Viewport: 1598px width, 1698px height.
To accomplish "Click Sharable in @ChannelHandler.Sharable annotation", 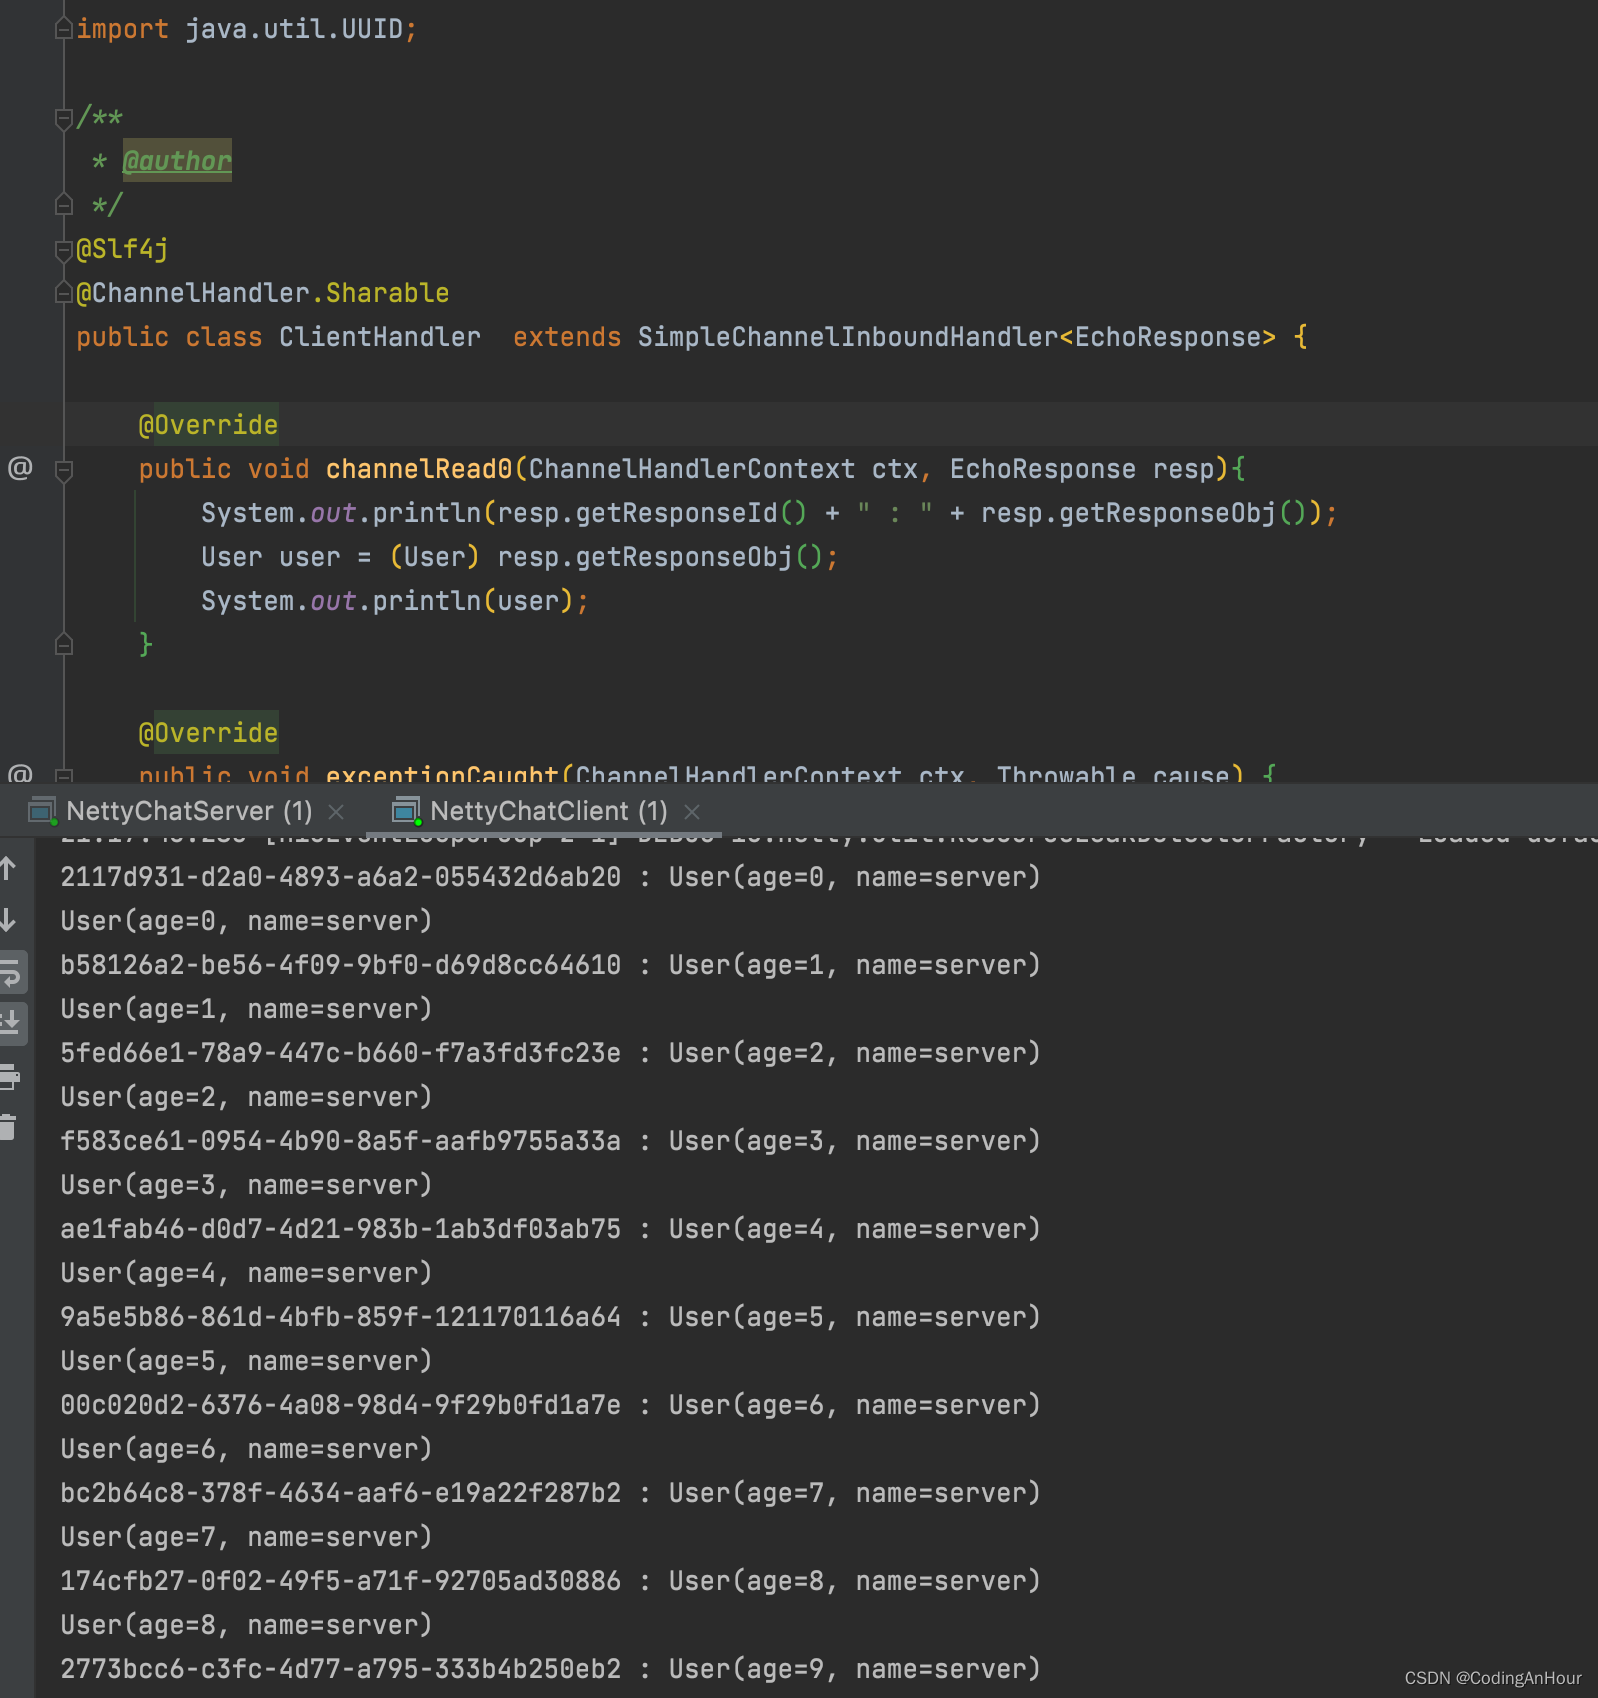I will pyautogui.click(x=387, y=293).
